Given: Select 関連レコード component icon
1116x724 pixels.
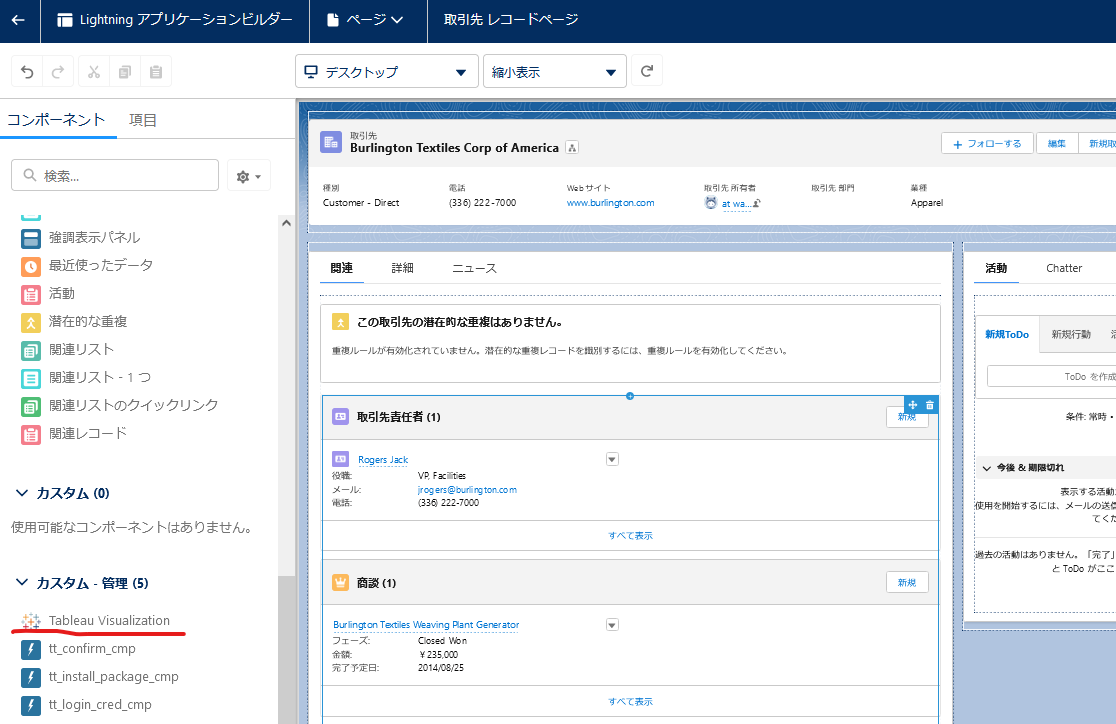Looking at the screenshot, I should (31, 434).
